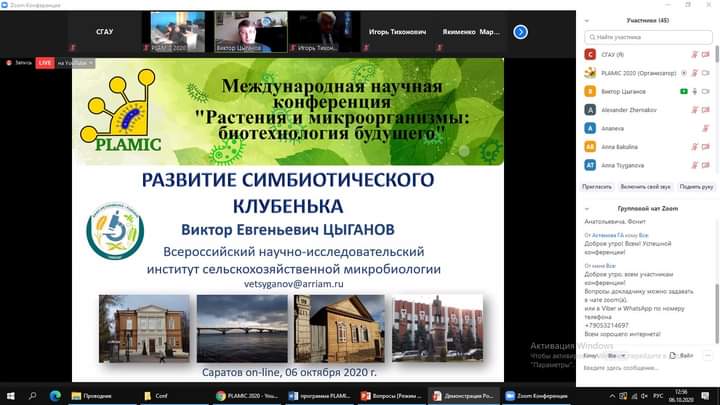Select Виктор Цыганов's video thumbnail
720x405 pixels.
pos(251,32)
